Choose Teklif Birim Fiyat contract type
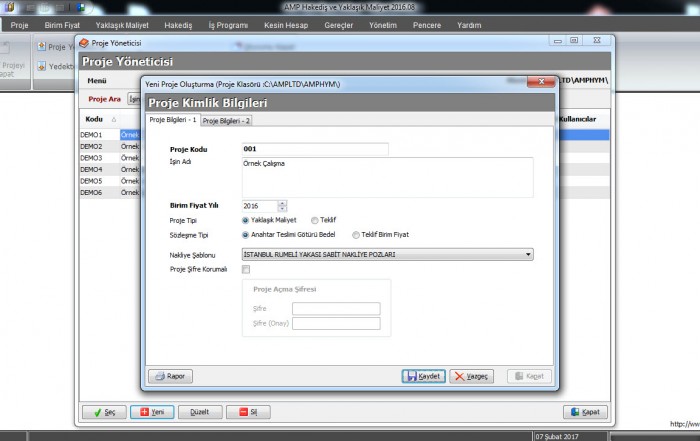700x441 pixels. [357, 235]
